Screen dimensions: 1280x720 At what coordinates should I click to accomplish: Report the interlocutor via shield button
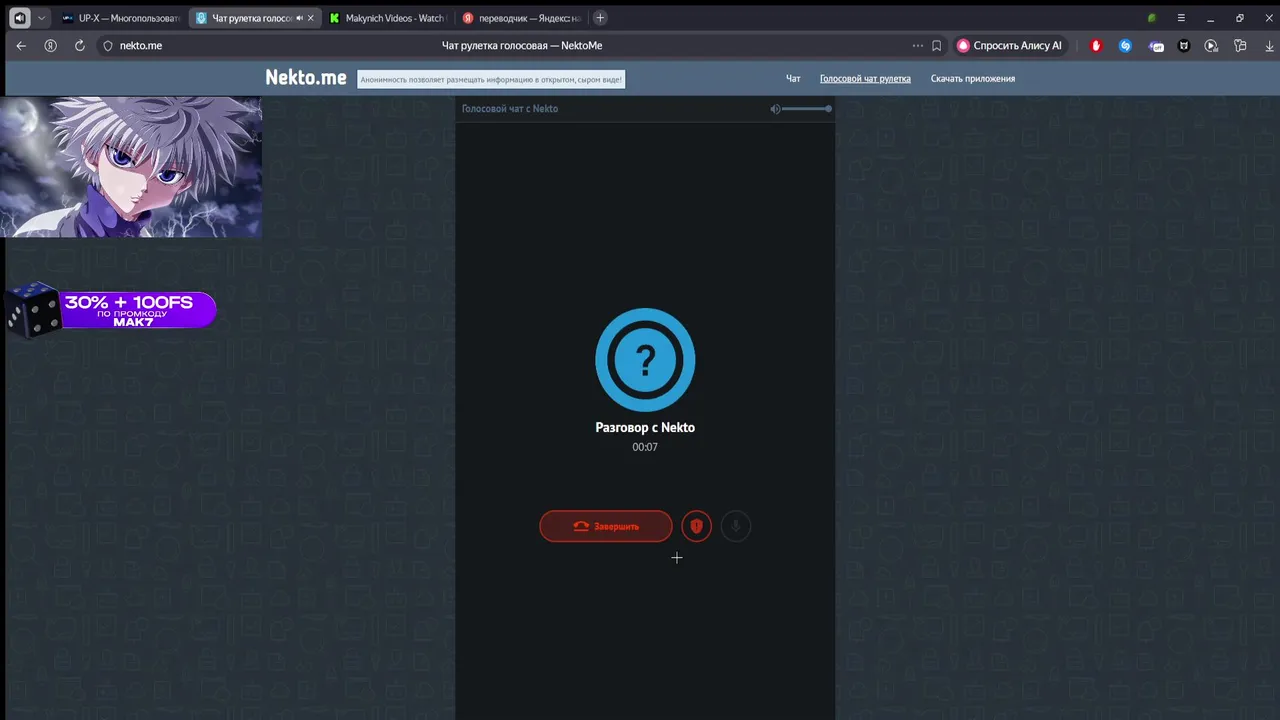coord(697,526)
